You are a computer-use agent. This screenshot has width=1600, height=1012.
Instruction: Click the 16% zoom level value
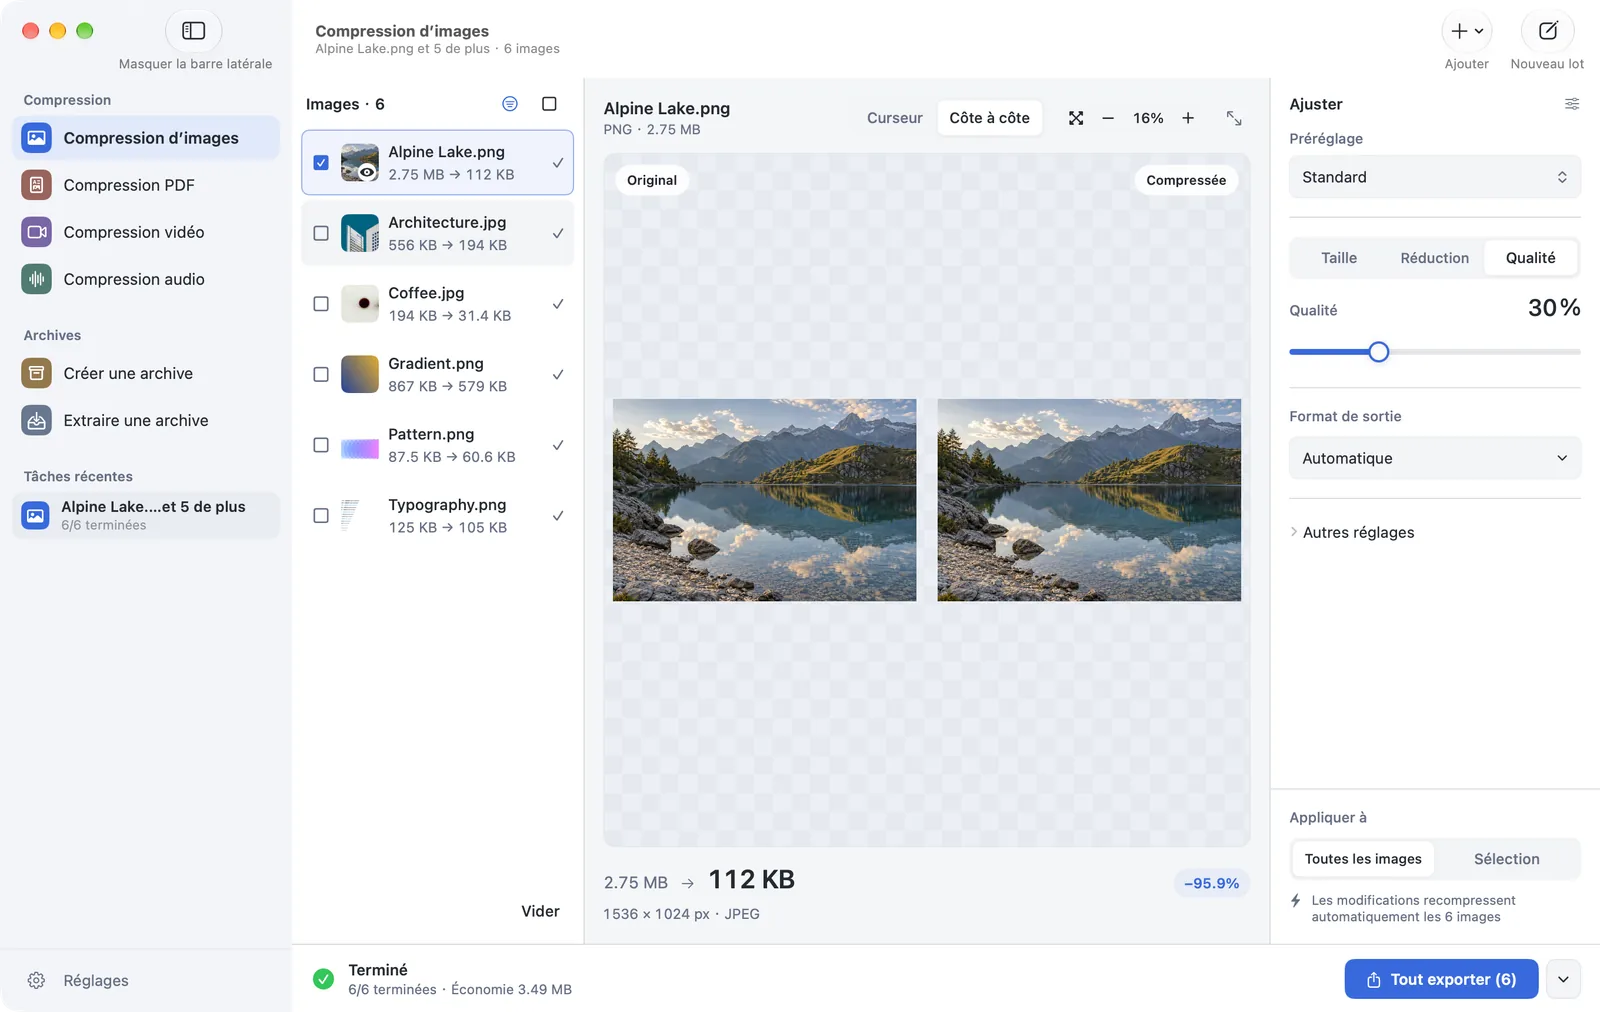tap(1148, 118)
